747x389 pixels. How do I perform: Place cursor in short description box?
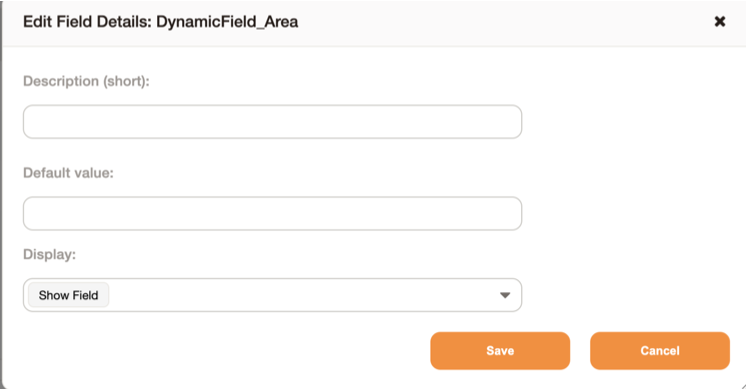click(x=273, y=122)
